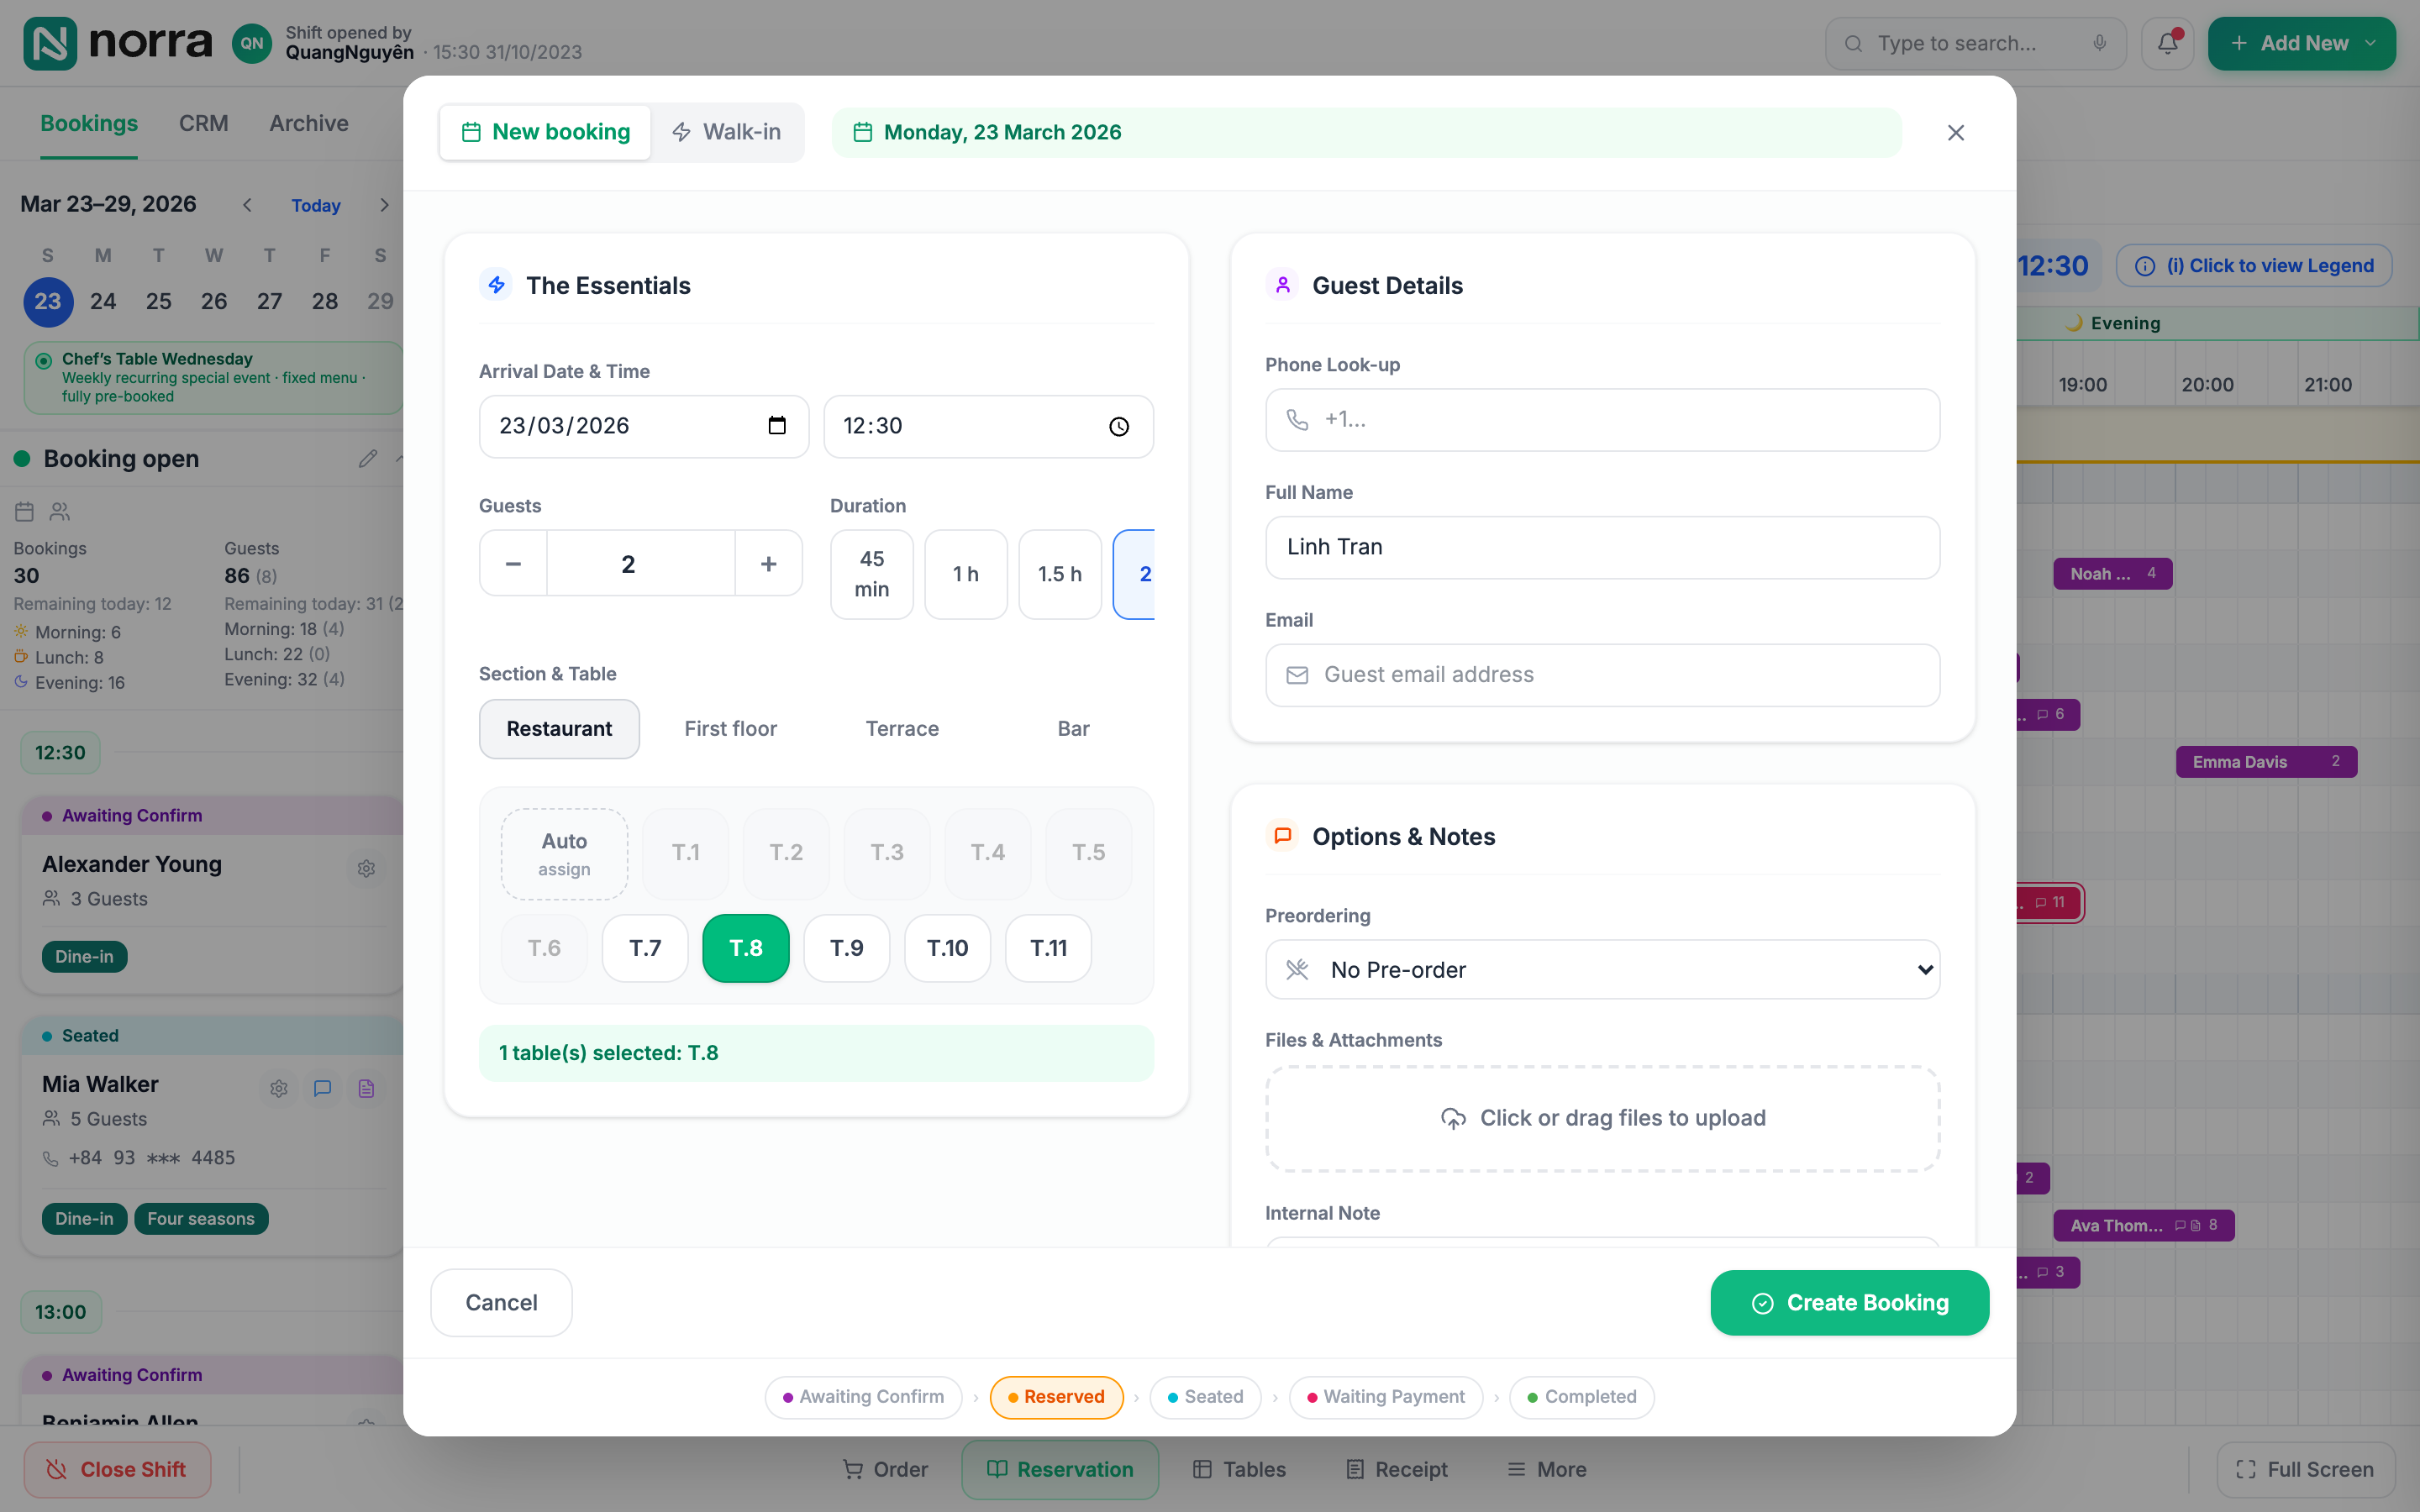Image resolution: width=2420 pixels, height=1512 pixels.
Task: Decrease guest count with minus button
Action: [x=513, y=564]
